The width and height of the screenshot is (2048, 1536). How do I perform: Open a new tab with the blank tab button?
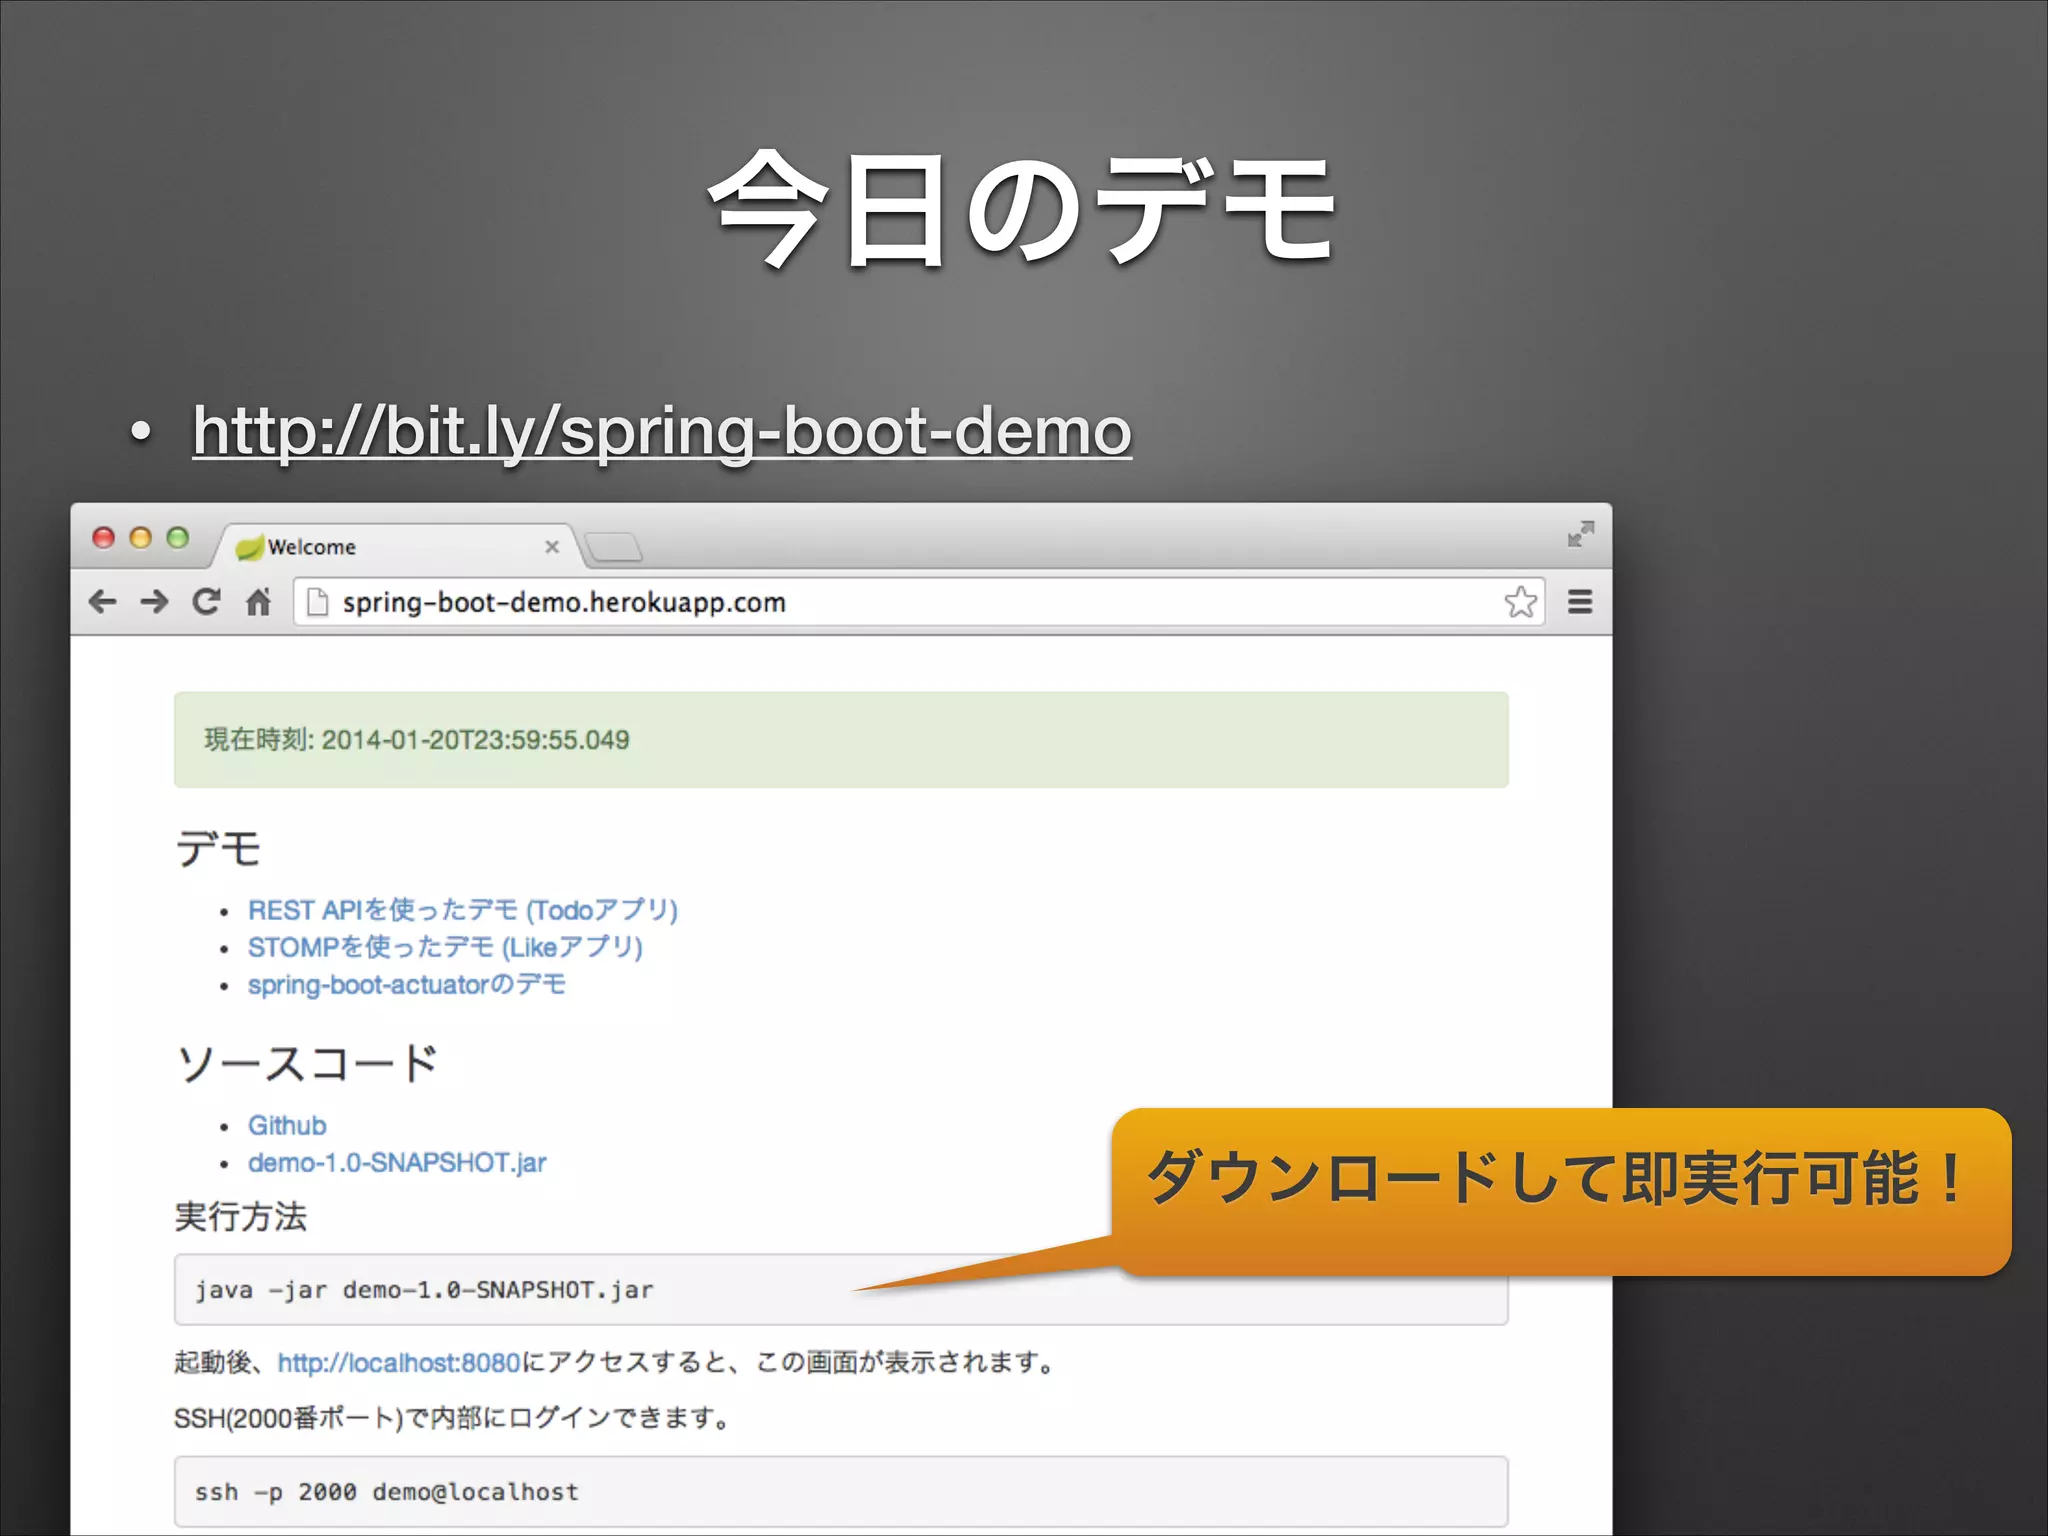tap(613, 547)
